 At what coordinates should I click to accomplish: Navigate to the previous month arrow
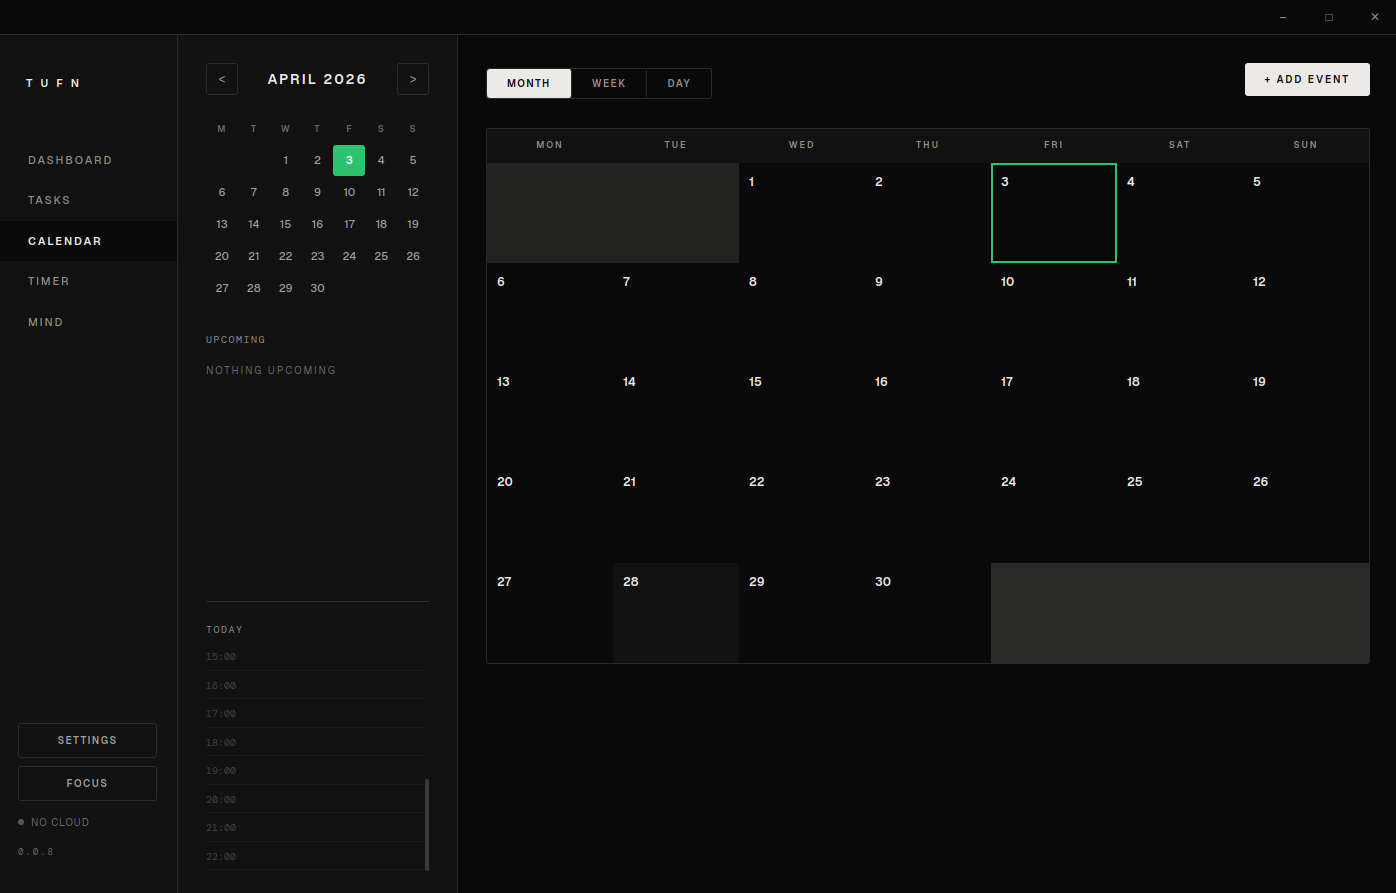click(221, 79)
